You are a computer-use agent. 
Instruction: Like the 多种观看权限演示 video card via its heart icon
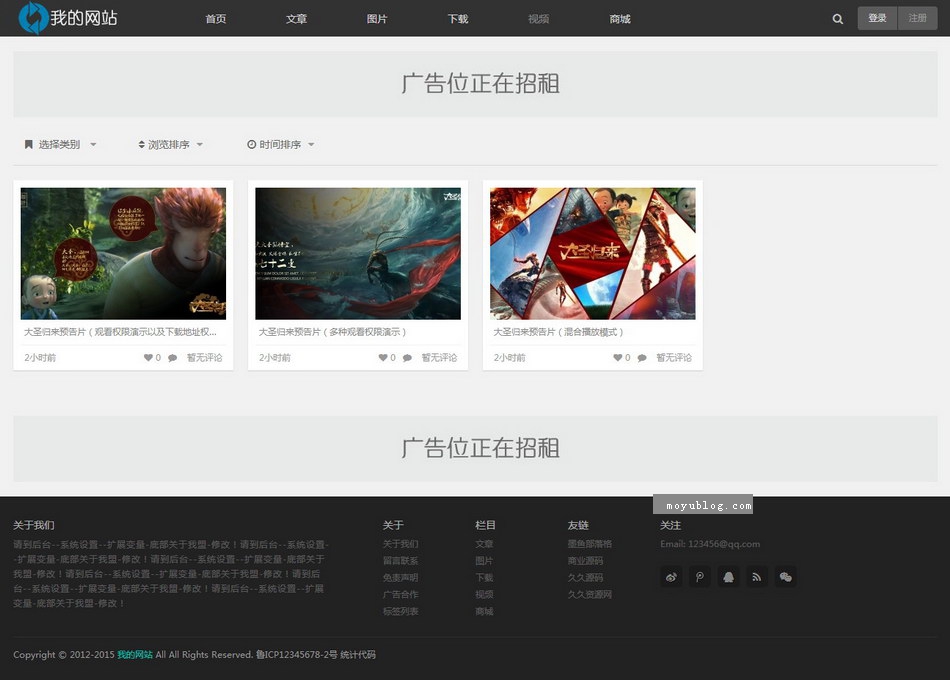pos(383,358)
